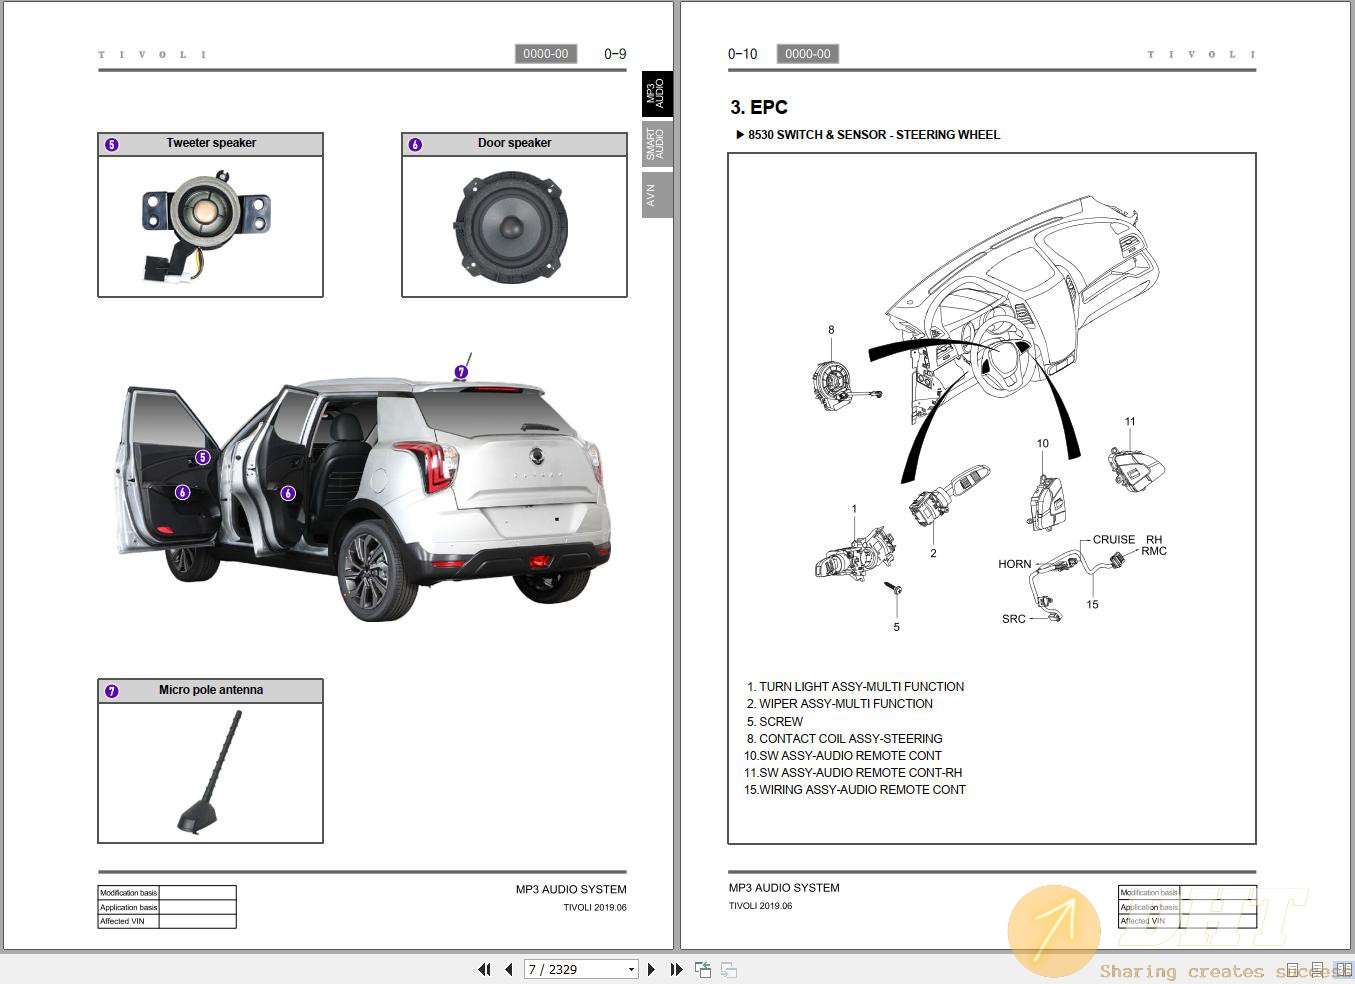Click page number 0-10 in header
This screenshot has height=984, width=1355.
pos(743,54)
